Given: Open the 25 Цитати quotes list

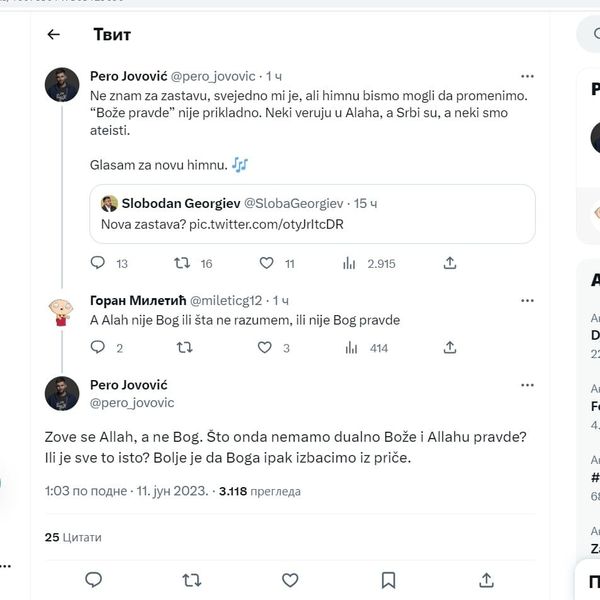Looking at the screenshot, I should (73, 537).
